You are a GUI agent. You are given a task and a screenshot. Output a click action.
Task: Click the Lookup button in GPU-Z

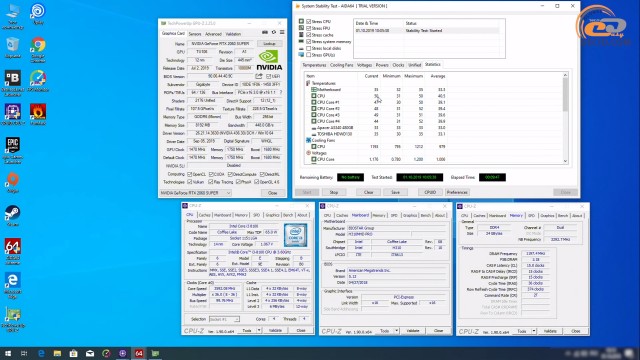pyautogui.click(x=269, y=44)
